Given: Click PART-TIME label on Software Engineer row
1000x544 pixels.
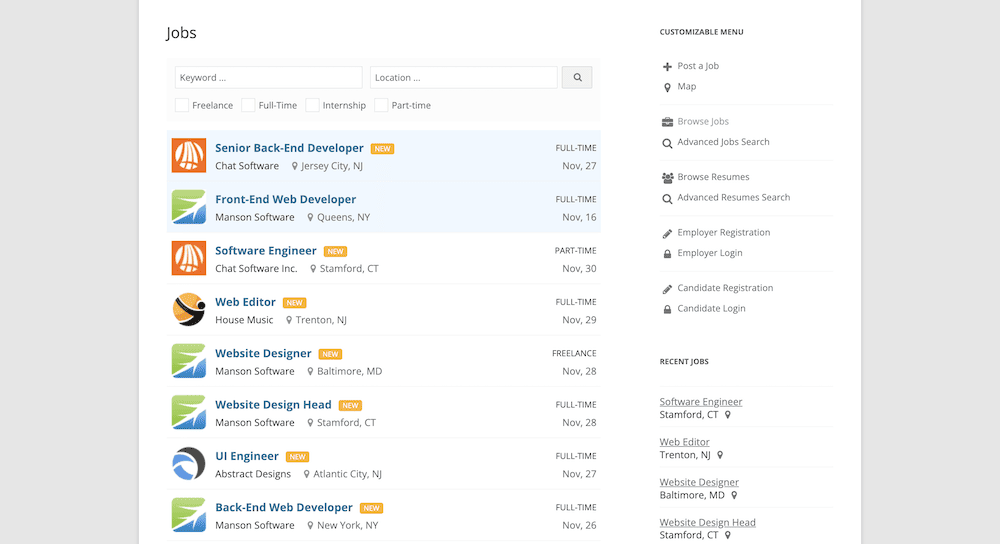Looking at the screenshot, I should pos(575,251).
